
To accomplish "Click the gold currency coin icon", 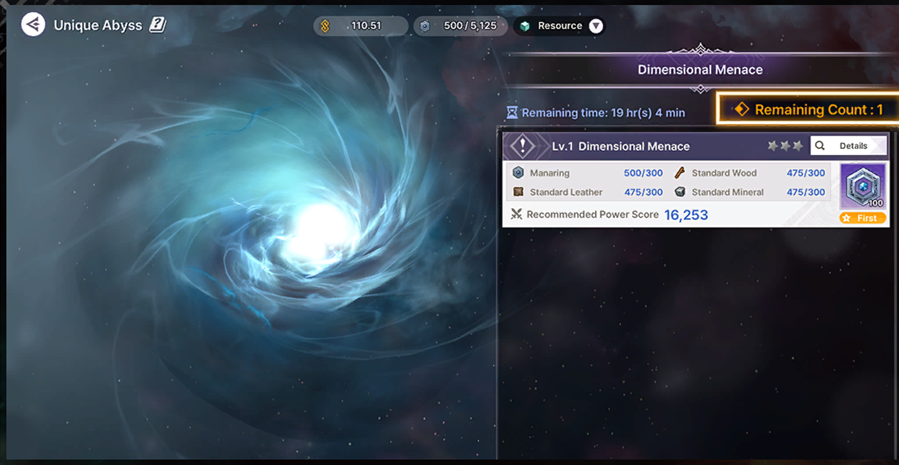I will coord(325,26).
